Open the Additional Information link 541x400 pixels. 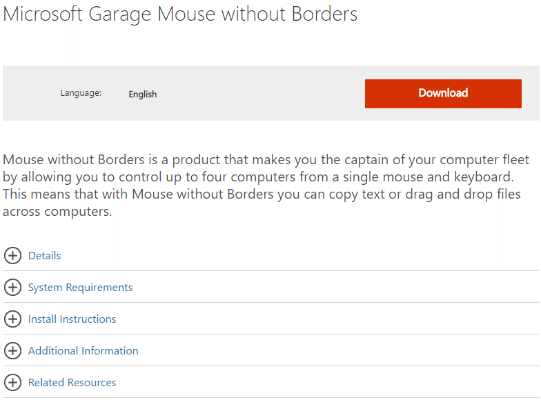83,351
